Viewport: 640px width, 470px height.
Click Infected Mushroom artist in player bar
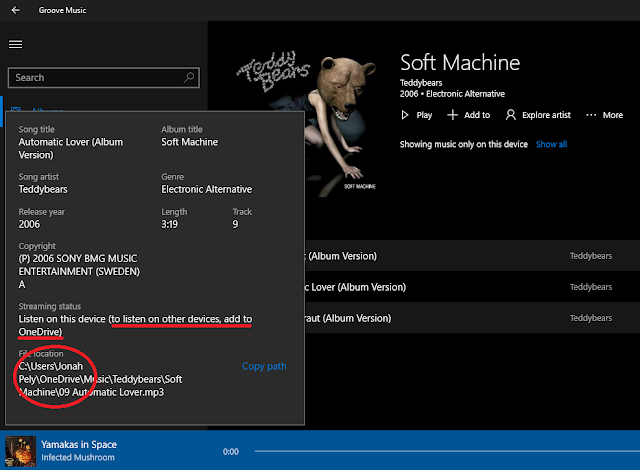tap(78, 457)
